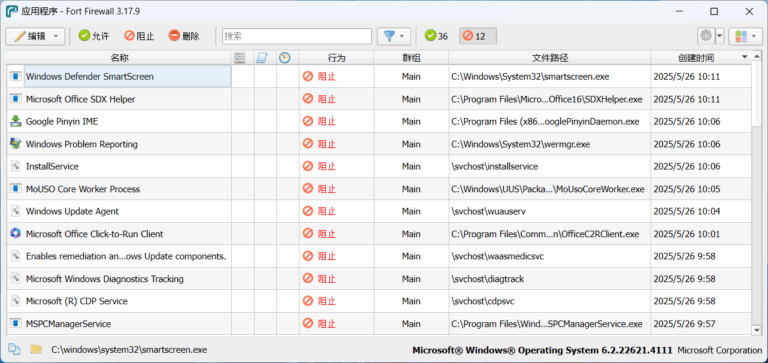Image resolution: width=768 pixels, height=363 pixels.
Task: Click the \svchost\cdpsvc path cell
Action: pyautogui.click(x=550, y=301)
